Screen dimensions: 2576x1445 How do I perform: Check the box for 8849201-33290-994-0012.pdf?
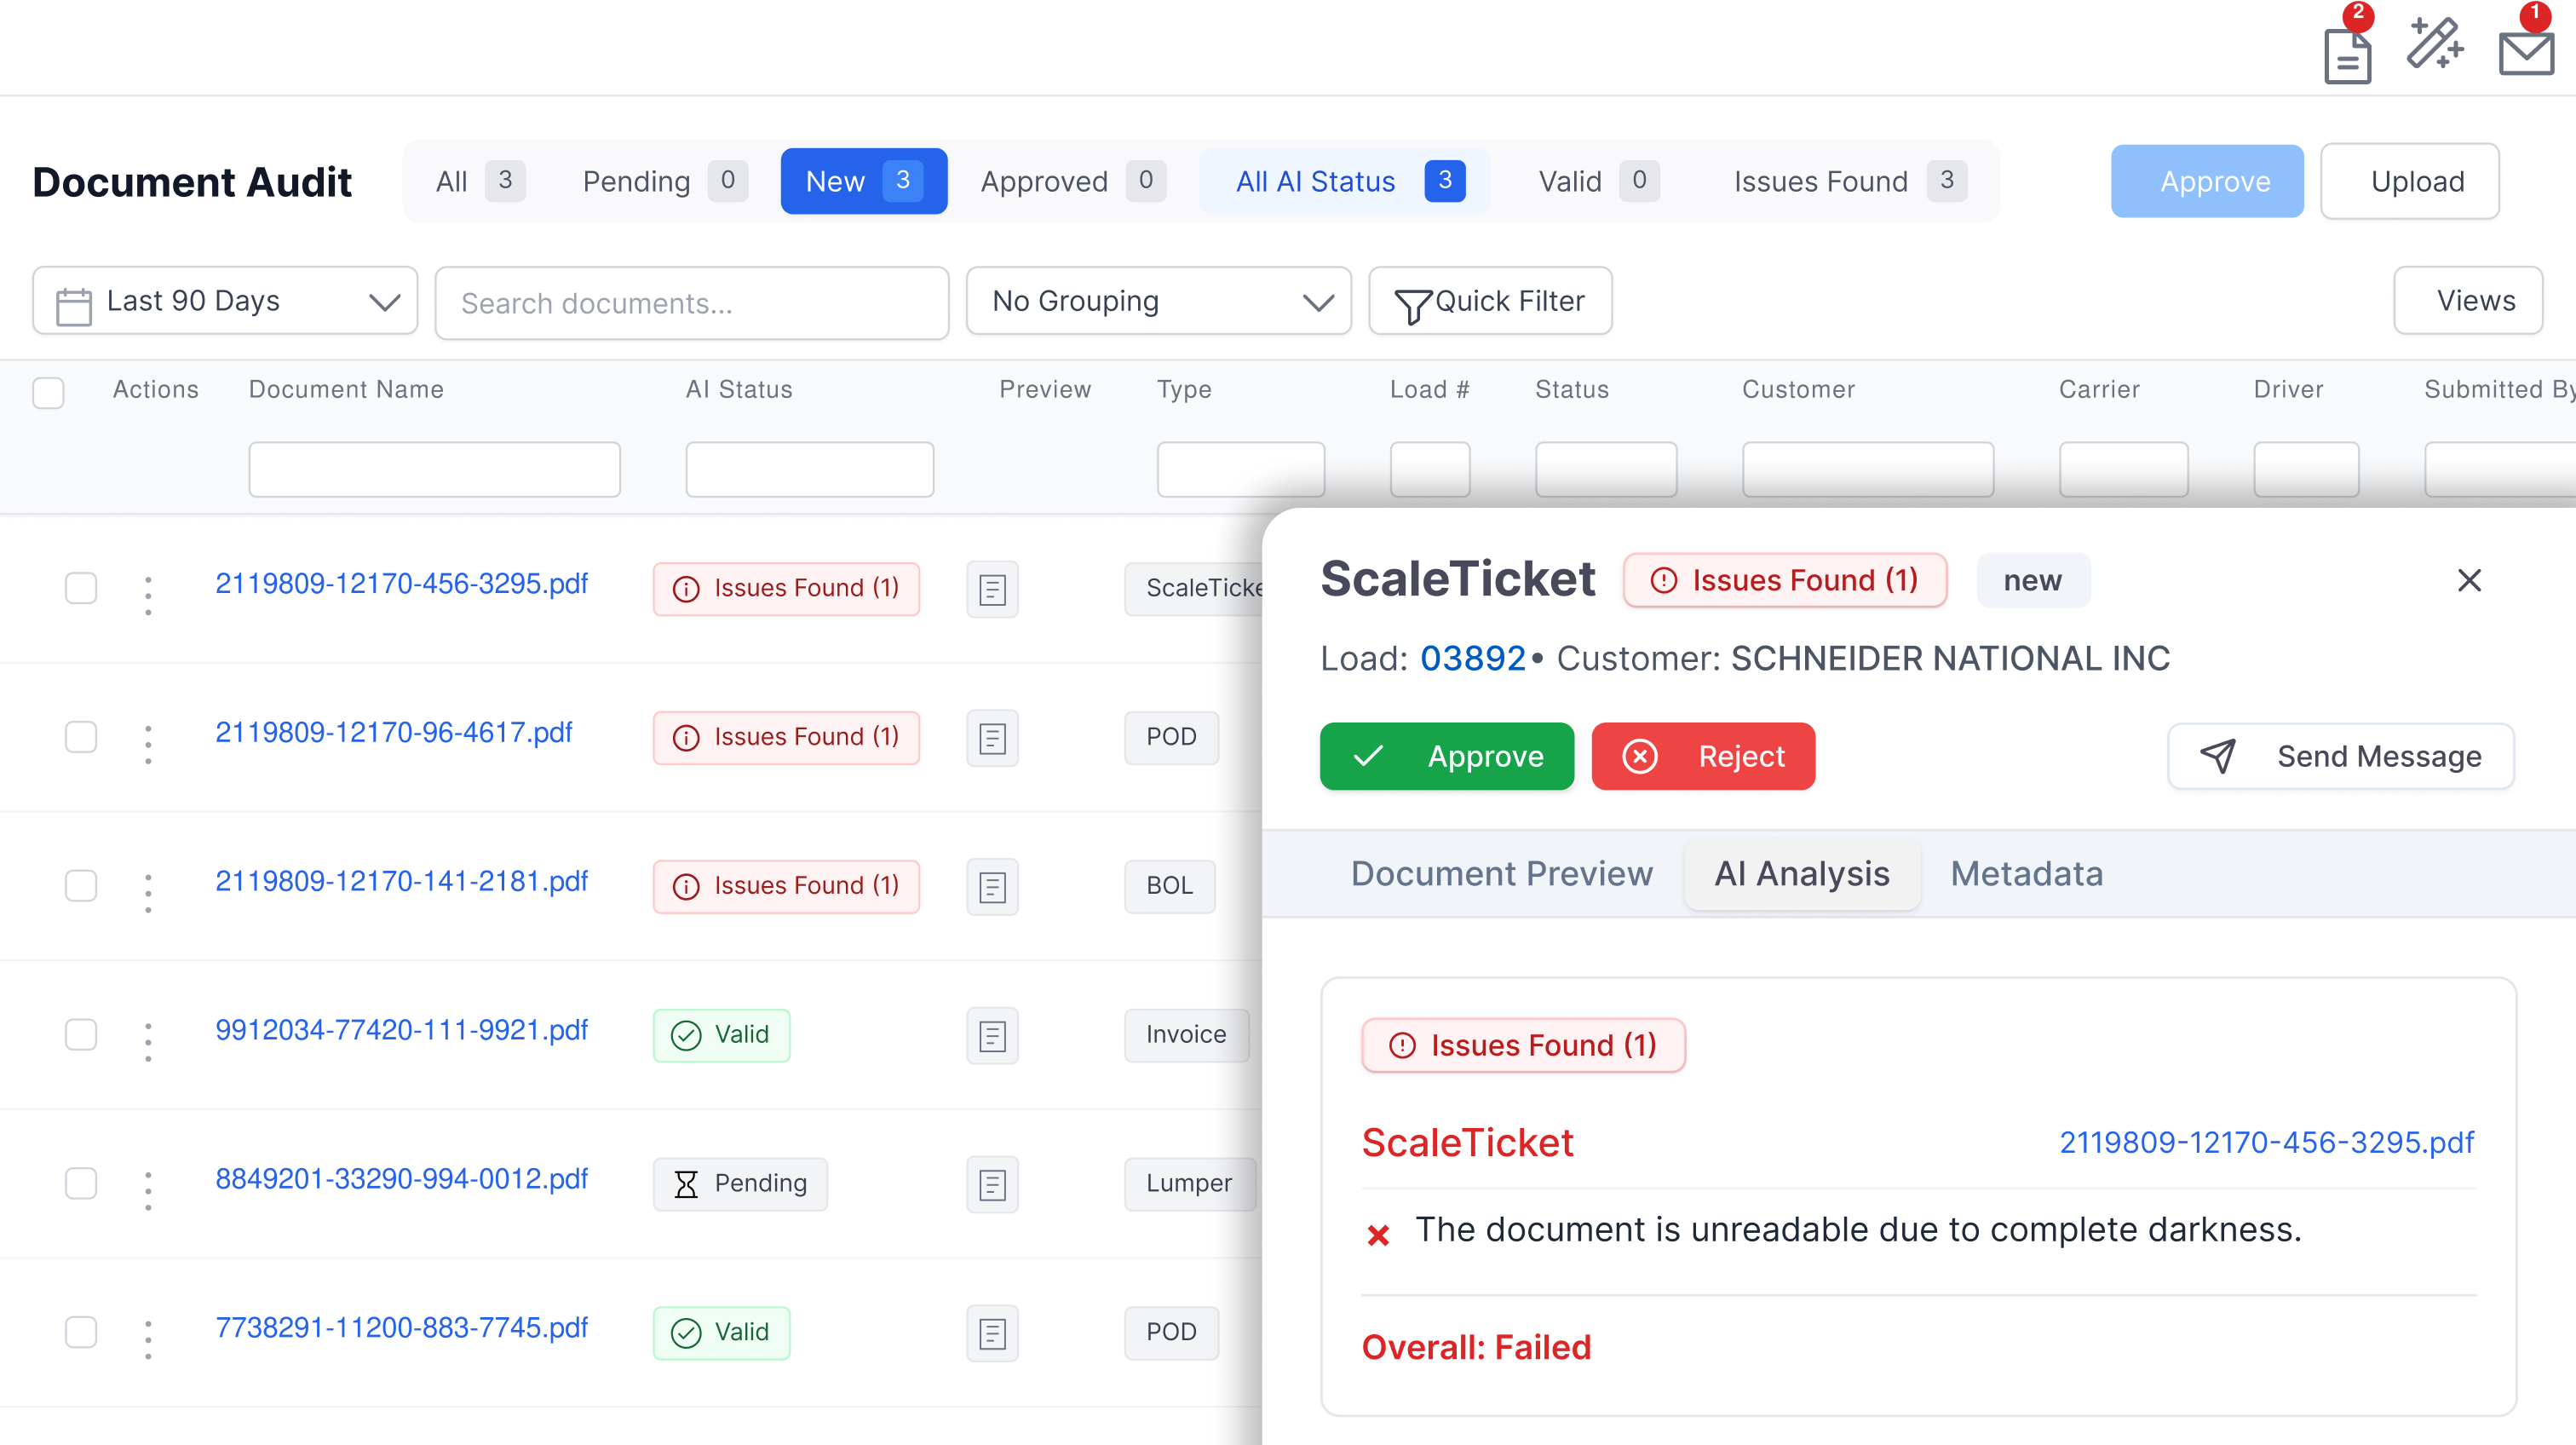click(81, 1183)
